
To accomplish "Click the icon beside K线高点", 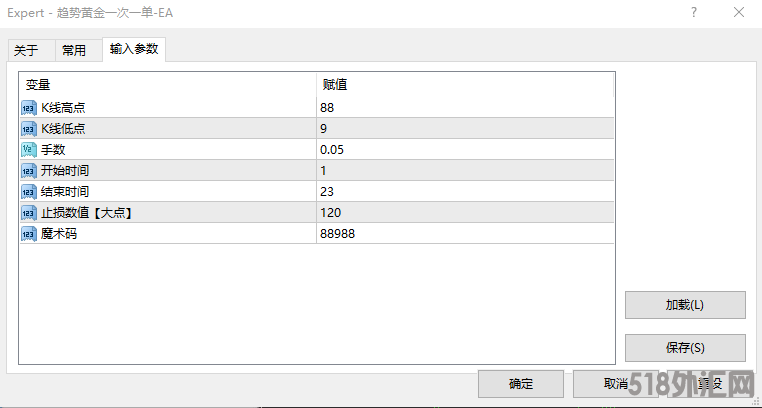I will pyautogui.click(x=29, y=107).
